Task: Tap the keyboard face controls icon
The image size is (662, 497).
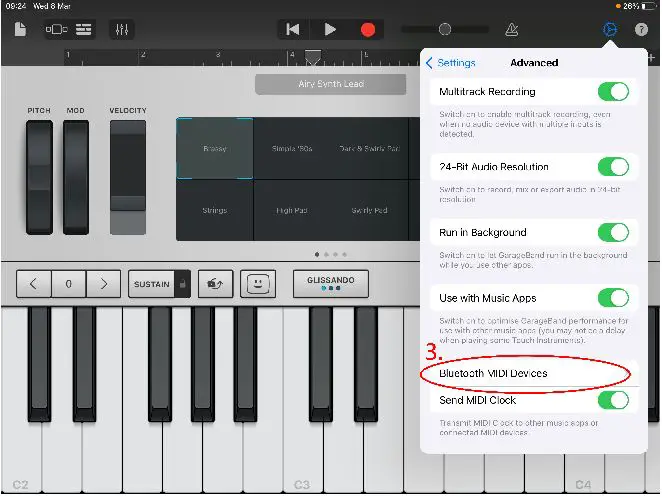Action: (259, 284)
